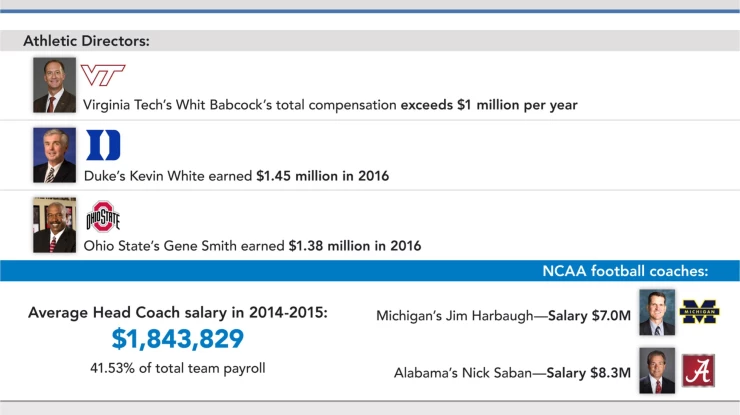
Task: Click 'Ohio State's Gene Smith earned' text
Action: [184, 246]
